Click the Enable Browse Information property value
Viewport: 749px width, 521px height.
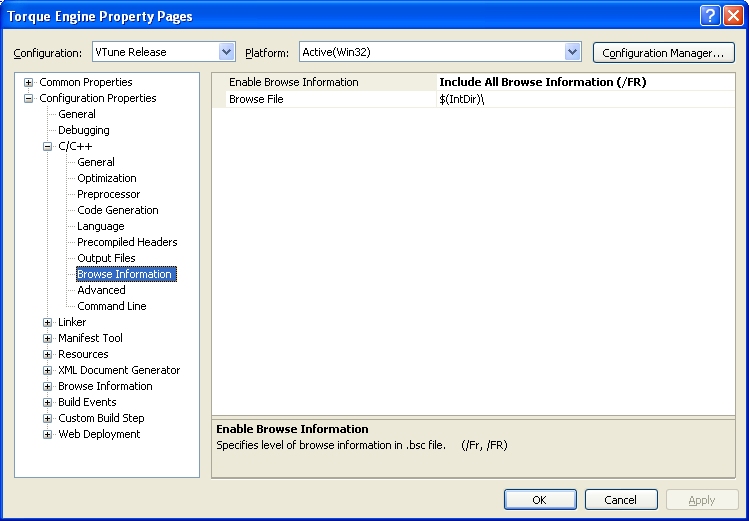542,82
